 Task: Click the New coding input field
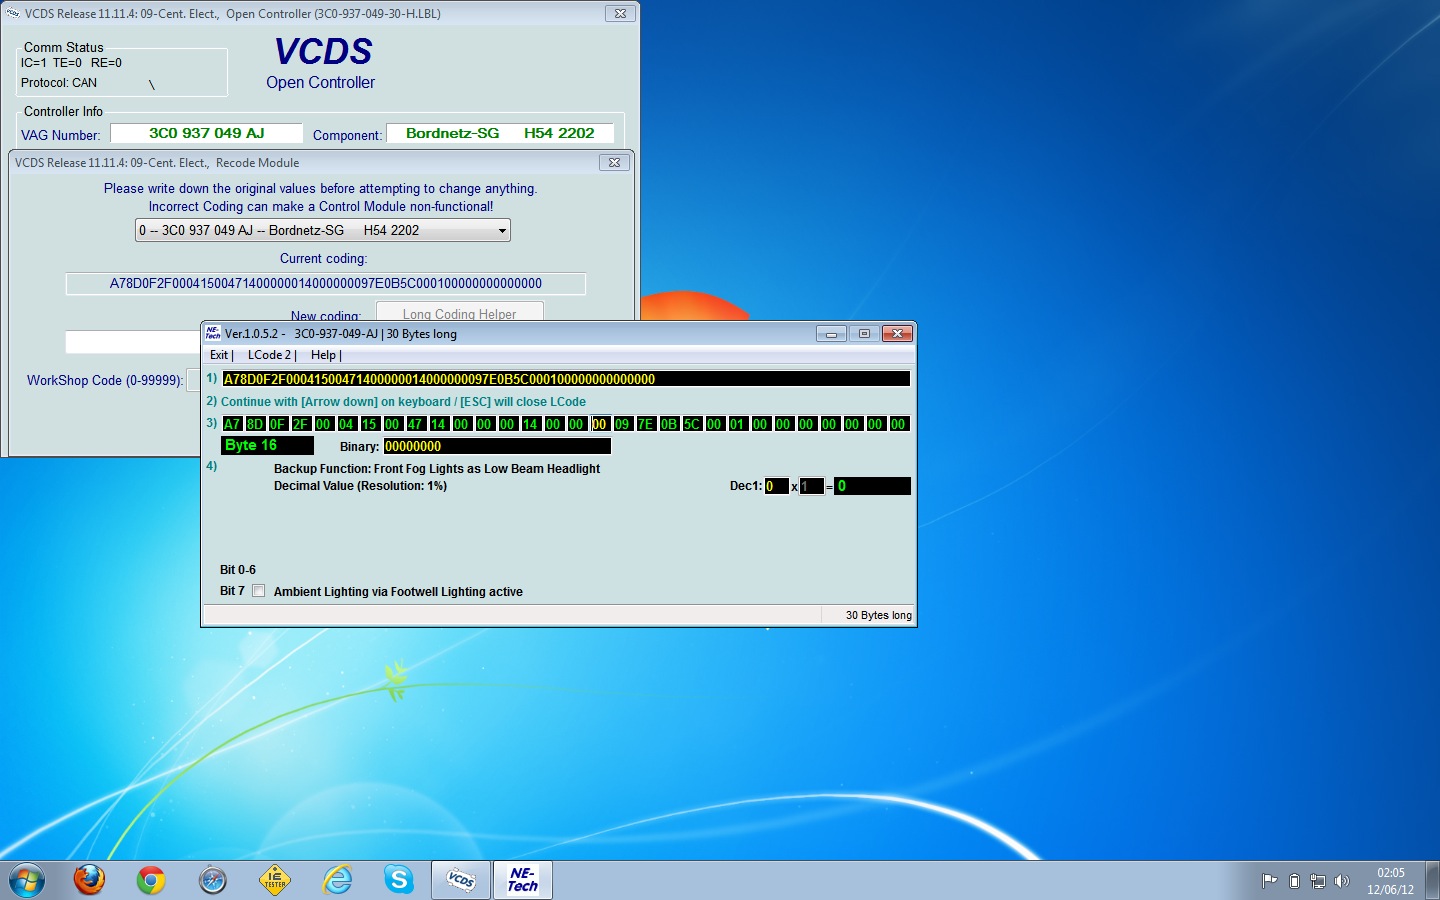[x=134, y=342]
